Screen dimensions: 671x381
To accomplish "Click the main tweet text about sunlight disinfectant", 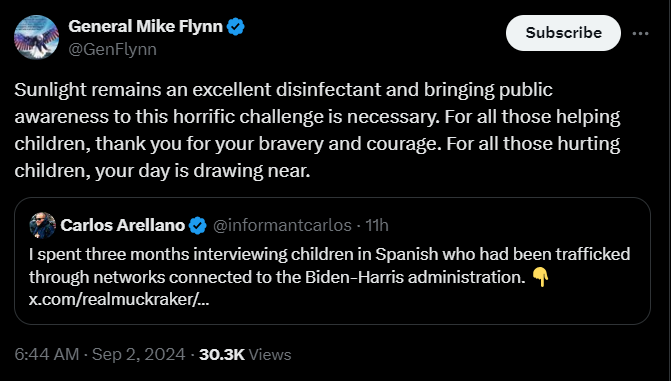I will 318,130.
